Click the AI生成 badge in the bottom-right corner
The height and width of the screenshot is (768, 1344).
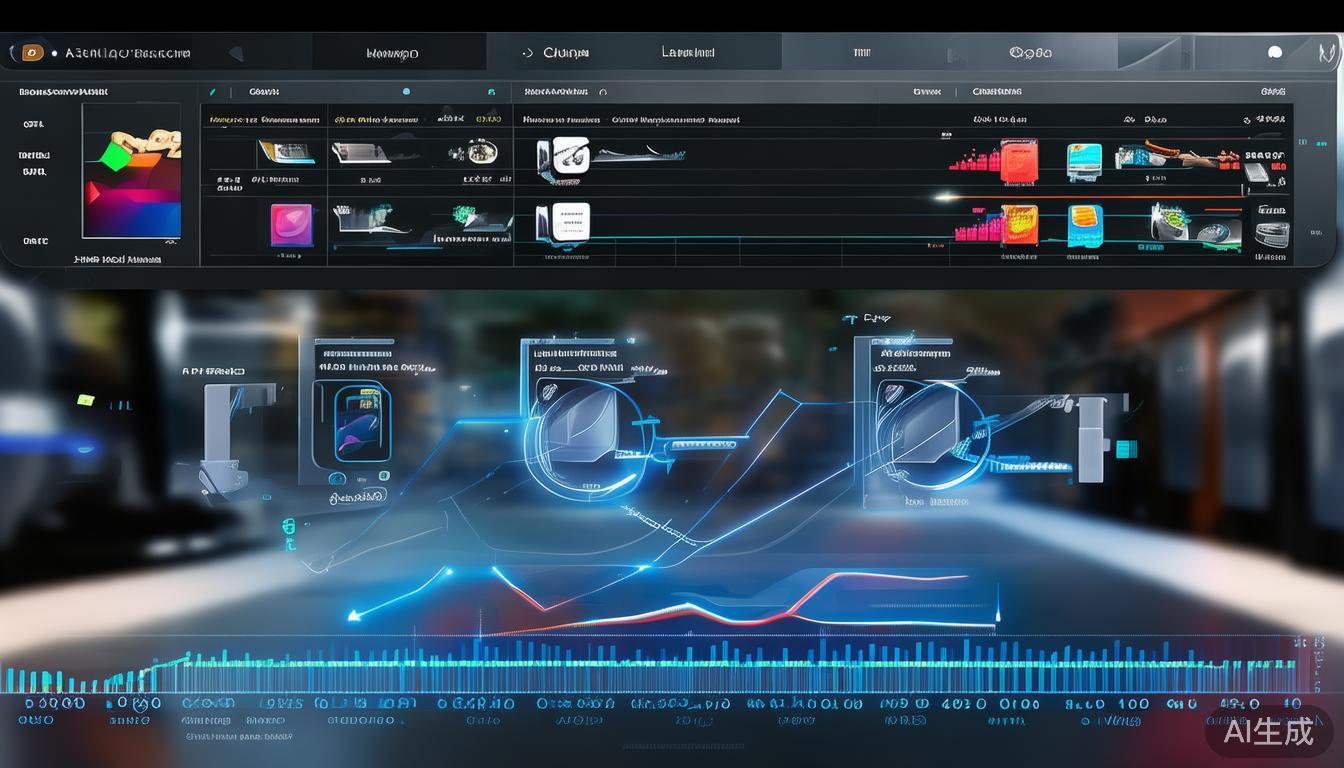click(x=1269, y=731)
